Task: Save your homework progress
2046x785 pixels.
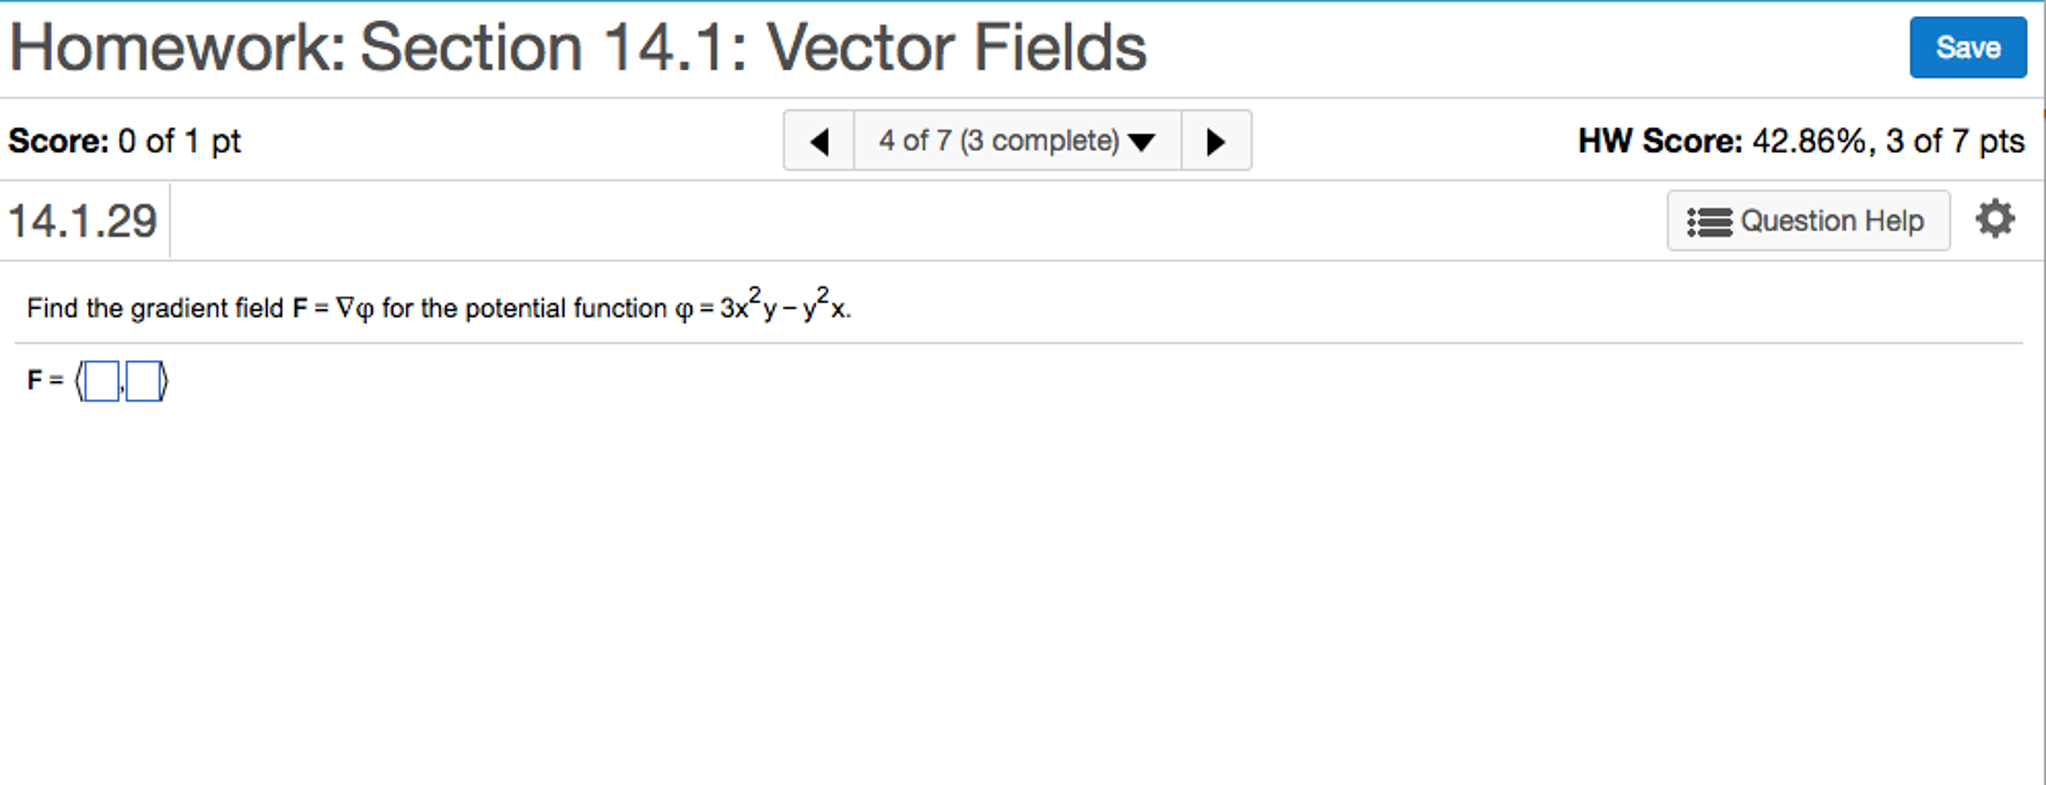Action: pos(1967,47)
